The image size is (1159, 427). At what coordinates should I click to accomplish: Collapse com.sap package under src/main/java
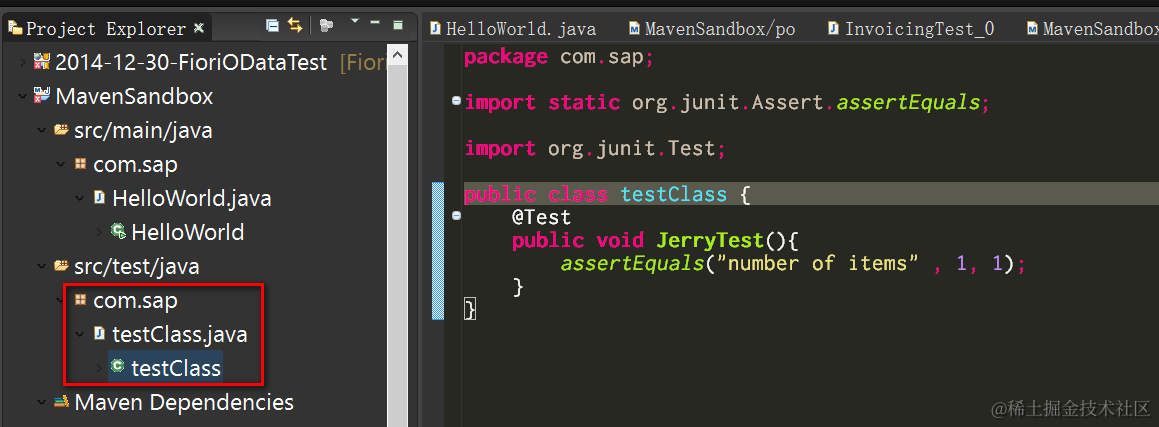tap(61, 165)
